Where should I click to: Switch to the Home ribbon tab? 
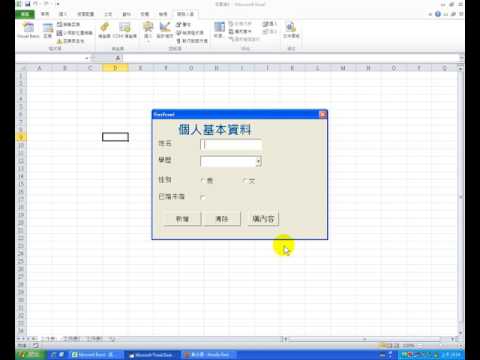45,14
